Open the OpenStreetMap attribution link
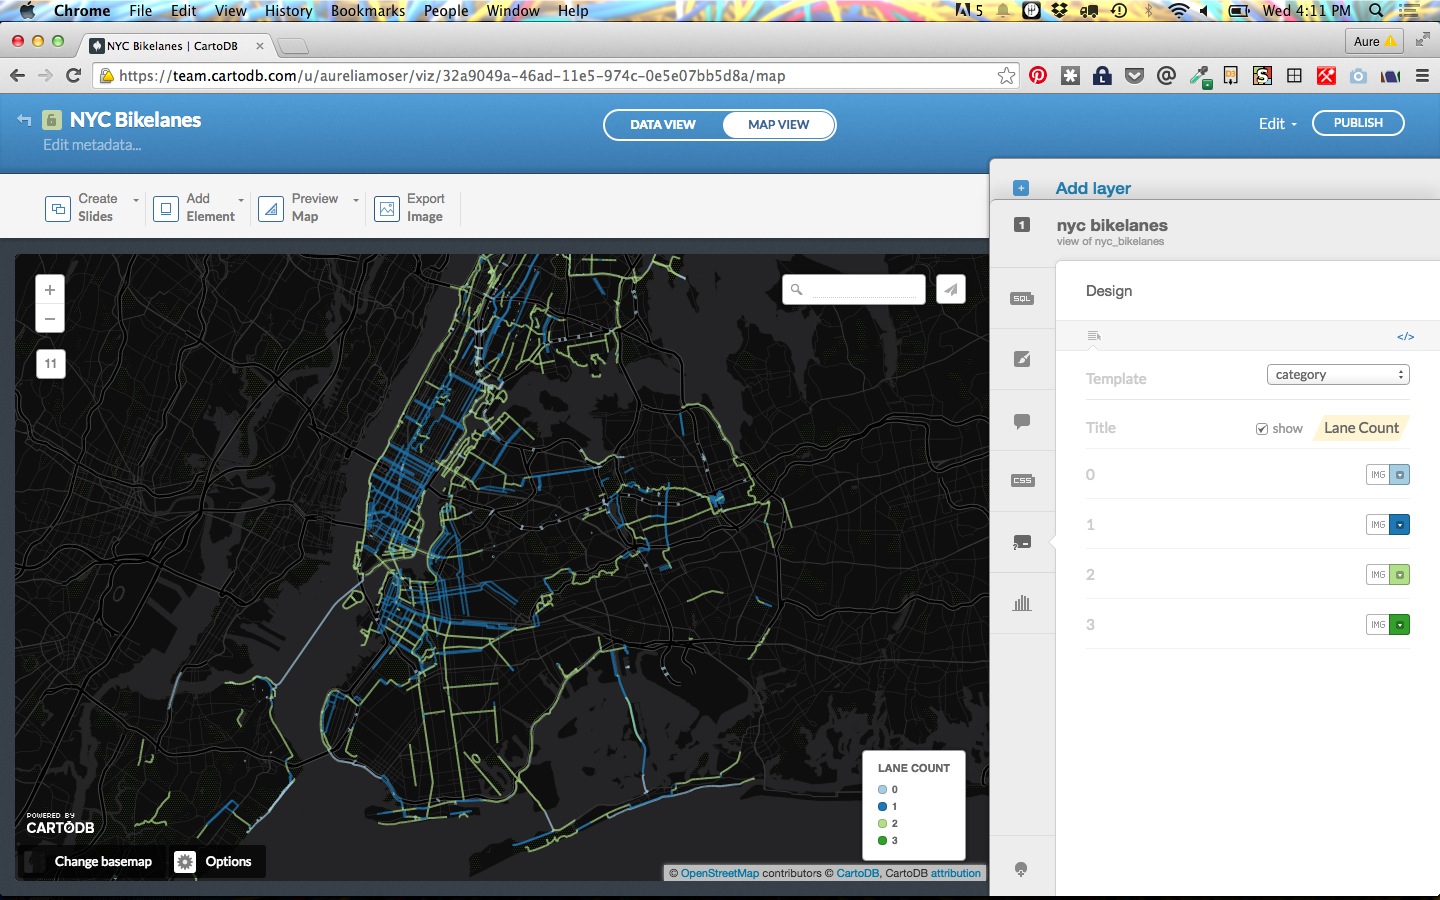 tap(720, 873)
